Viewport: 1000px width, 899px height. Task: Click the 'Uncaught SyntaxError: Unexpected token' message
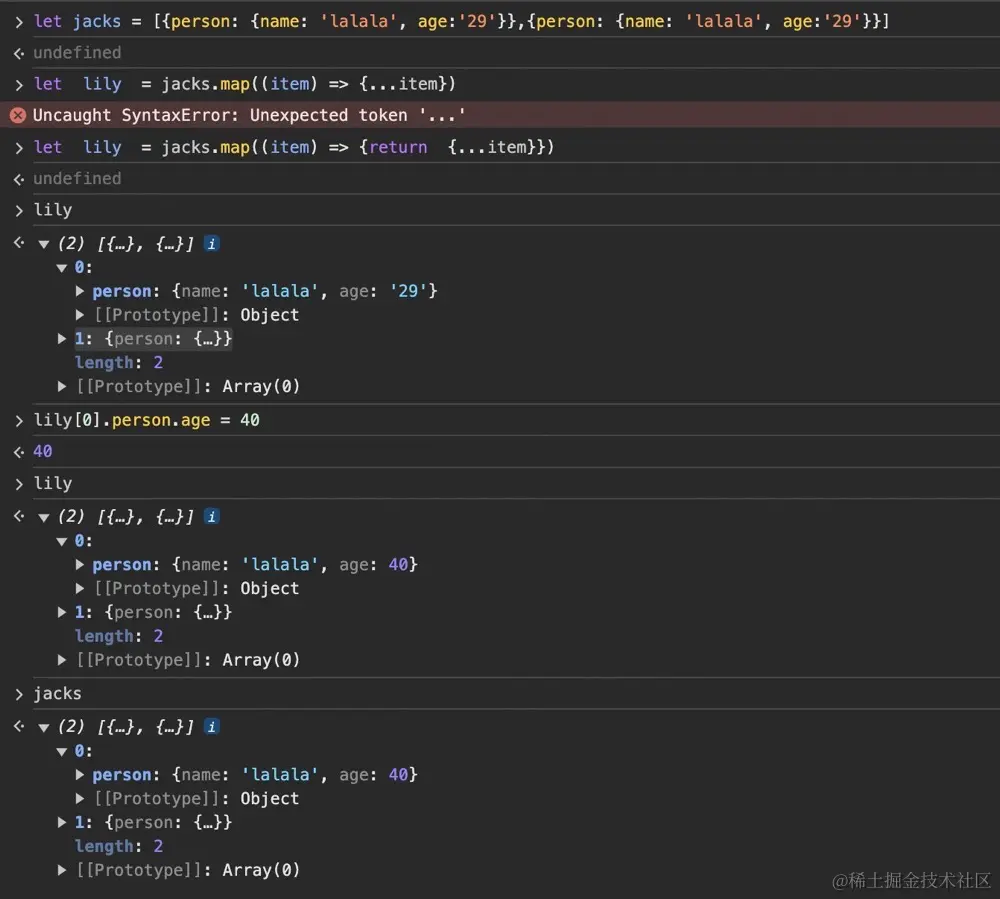pos(249,115)
